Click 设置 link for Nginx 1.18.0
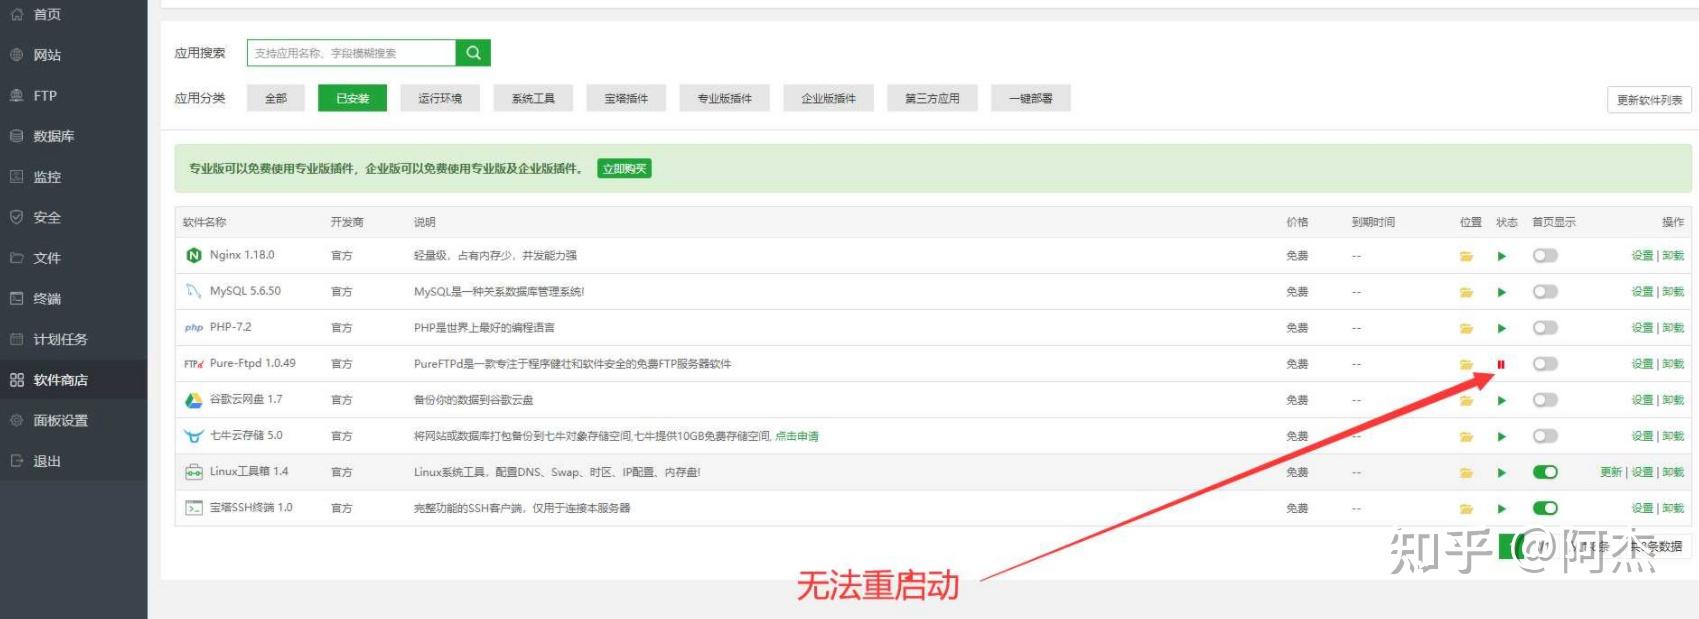The width and height of the screenshot is (1699, 619). (1642, 256)
